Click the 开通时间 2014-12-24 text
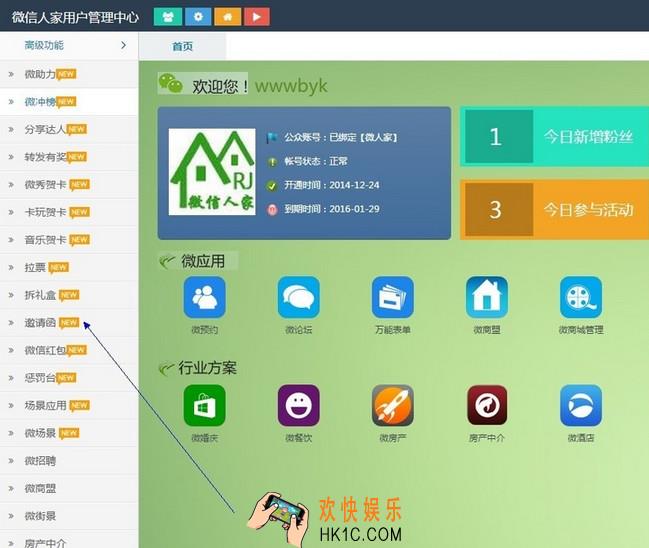The width and height of the screenshot is (649, 548). (x=332, y=185)
